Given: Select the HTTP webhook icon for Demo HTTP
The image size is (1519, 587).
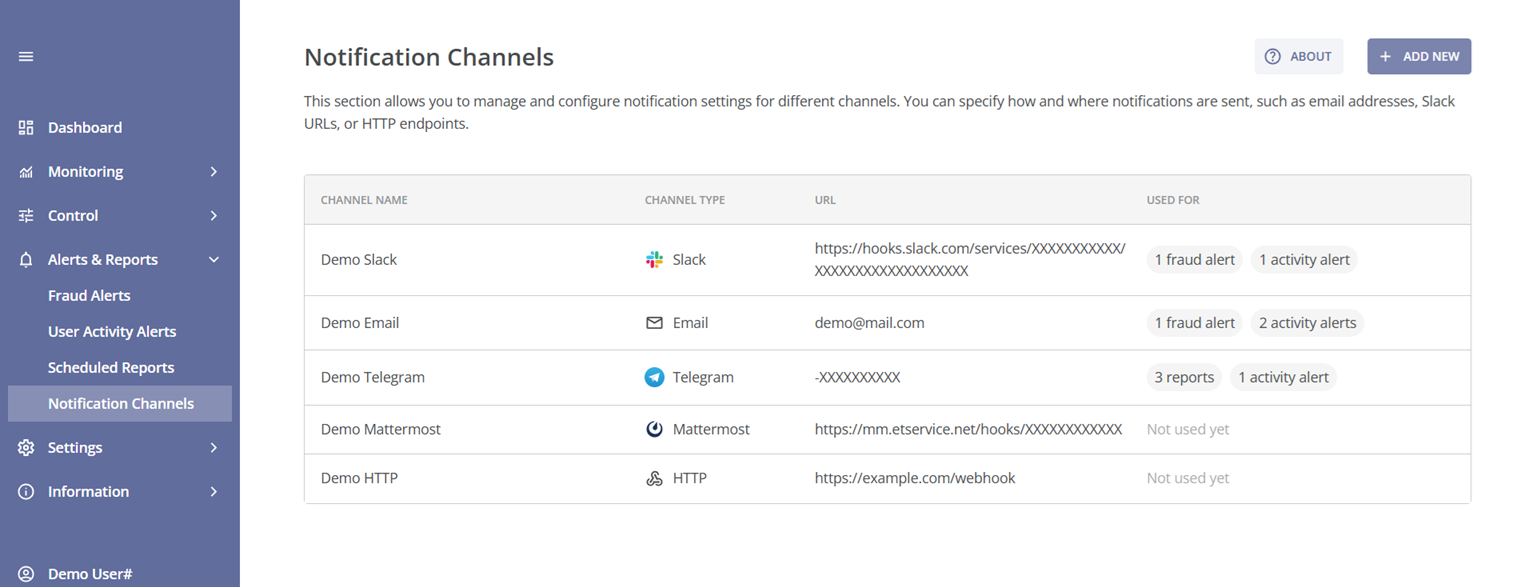Looking at the screenshot, I should click(653, 478).
